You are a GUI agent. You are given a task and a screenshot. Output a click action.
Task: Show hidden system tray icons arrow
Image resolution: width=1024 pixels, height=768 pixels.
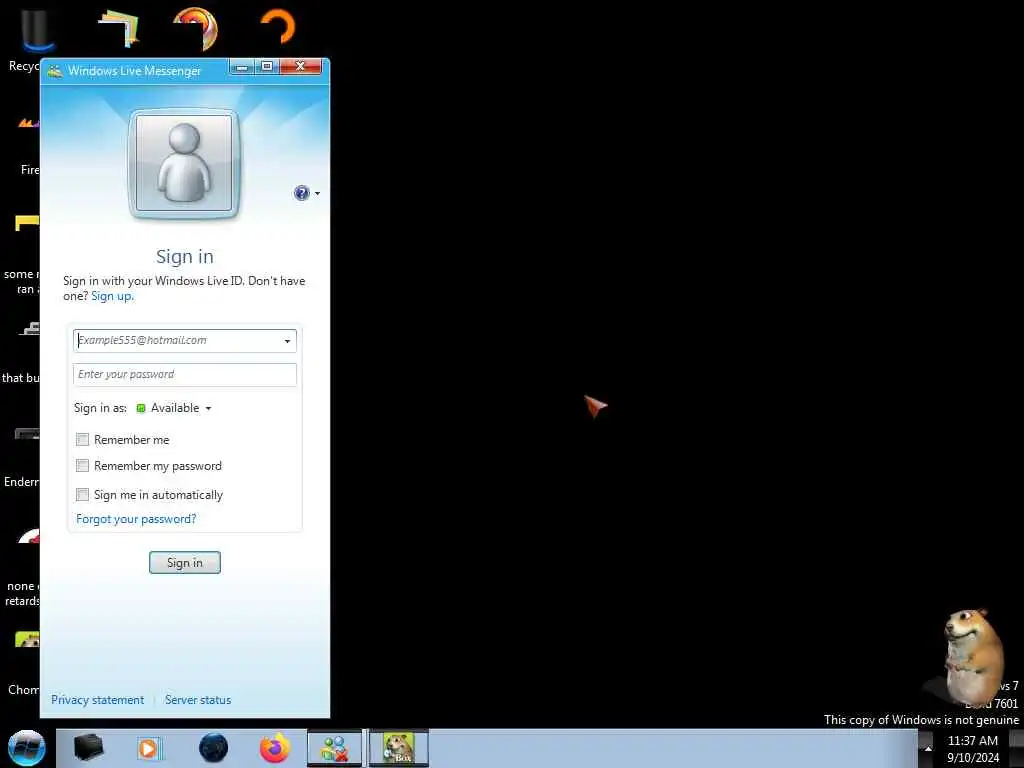coord(928,749)
